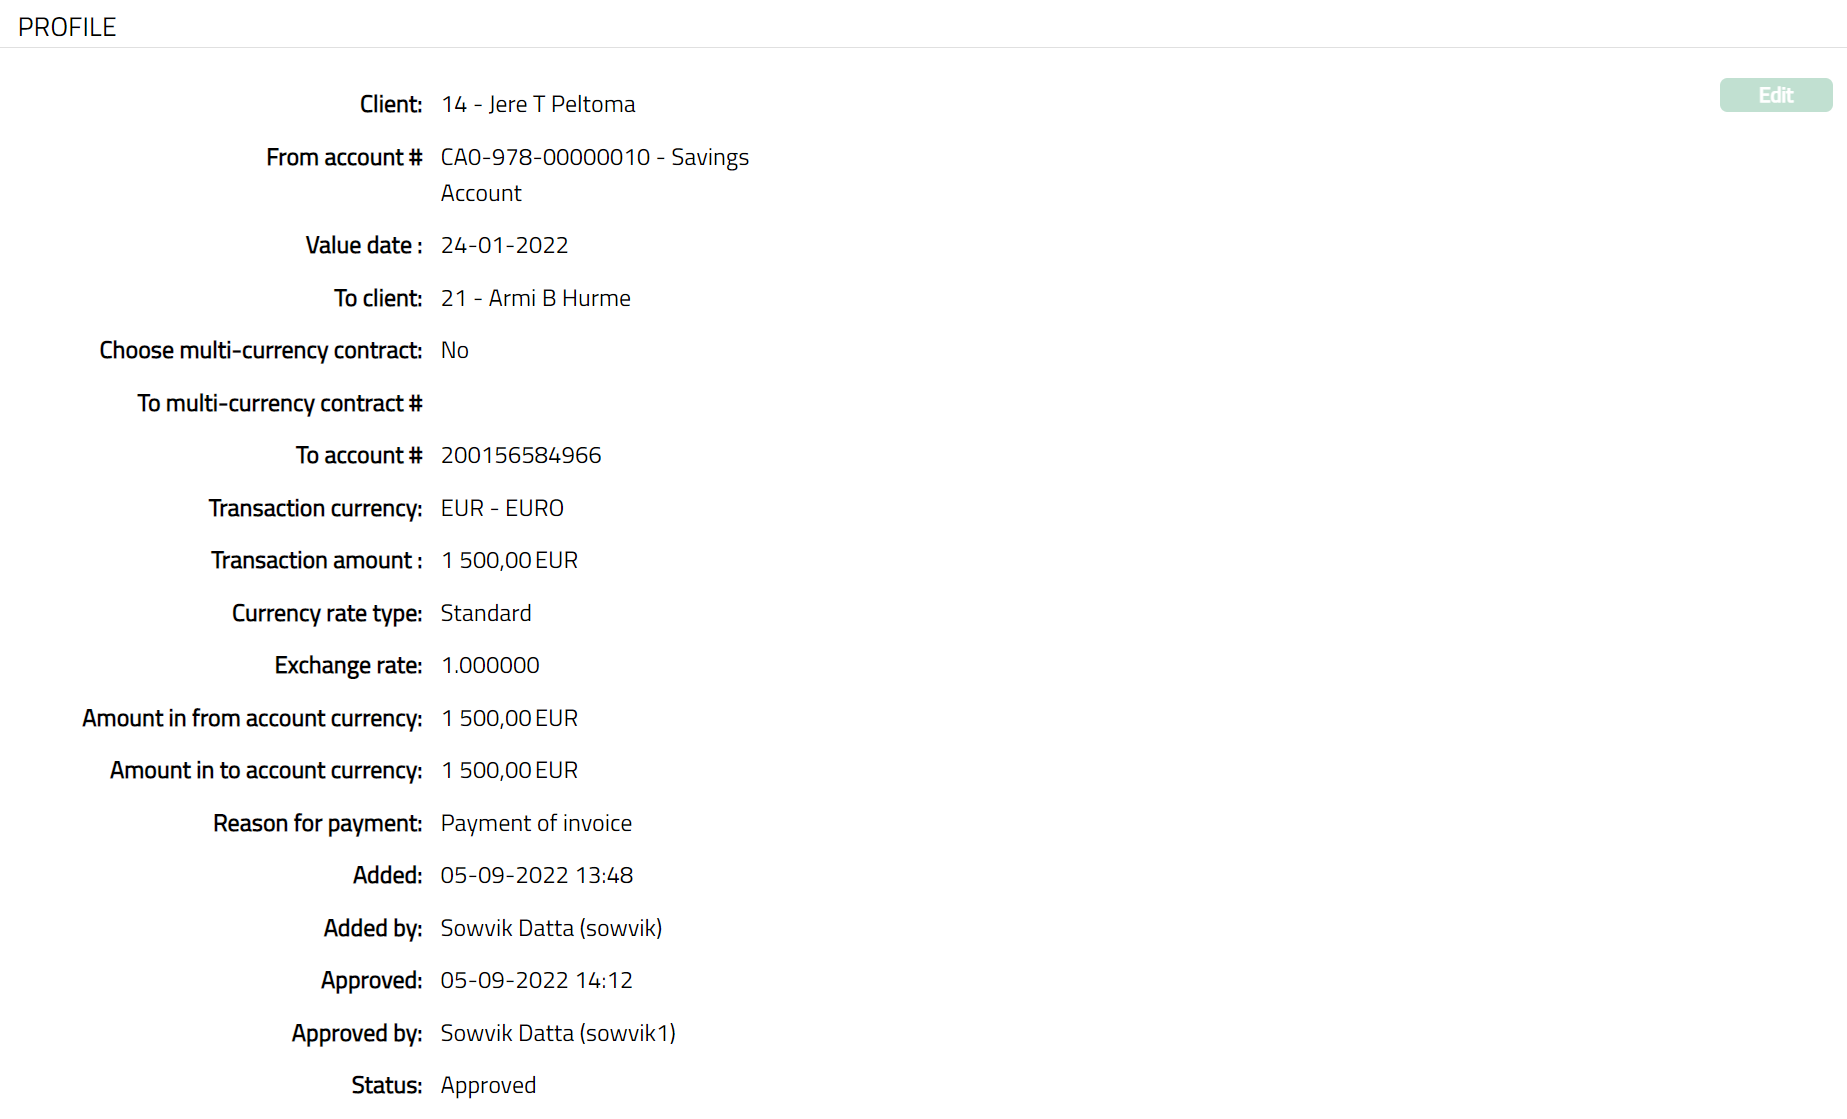
Task: Click Amount in from account currency value
Action: coord(509,718)
